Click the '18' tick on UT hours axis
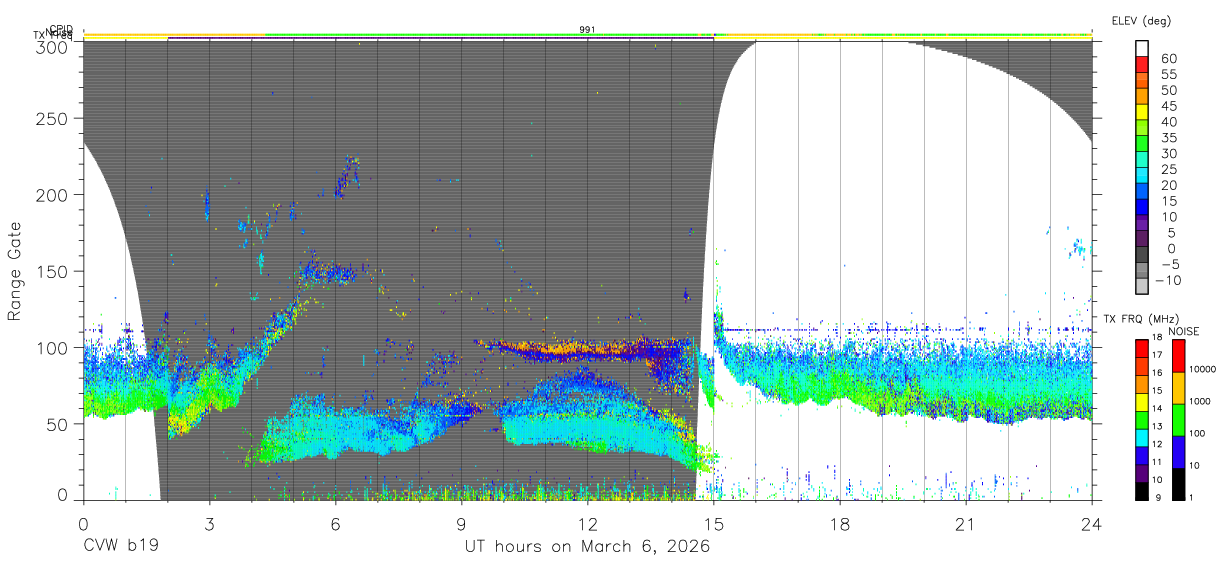1228x567 pixels. pos(840,523)
